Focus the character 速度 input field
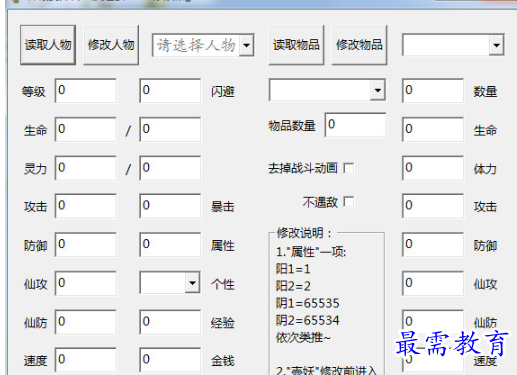The width and height of the screenshot is (517, 375). click(86, 360)
